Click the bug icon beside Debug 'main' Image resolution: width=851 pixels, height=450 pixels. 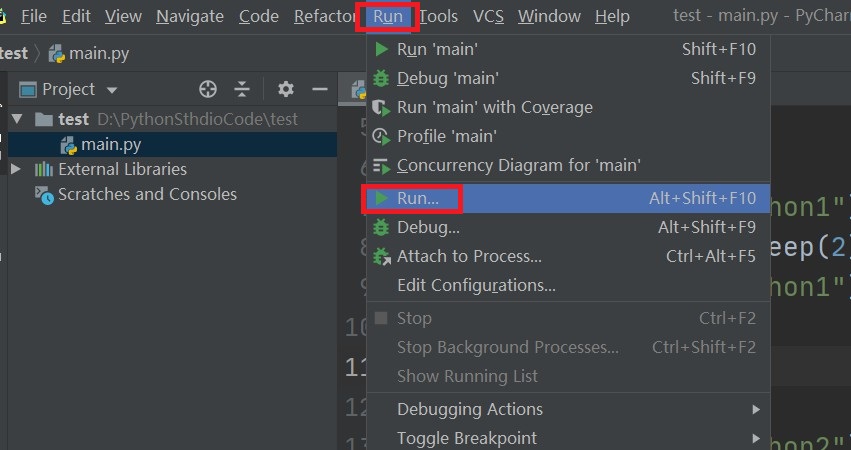point(381,78)
